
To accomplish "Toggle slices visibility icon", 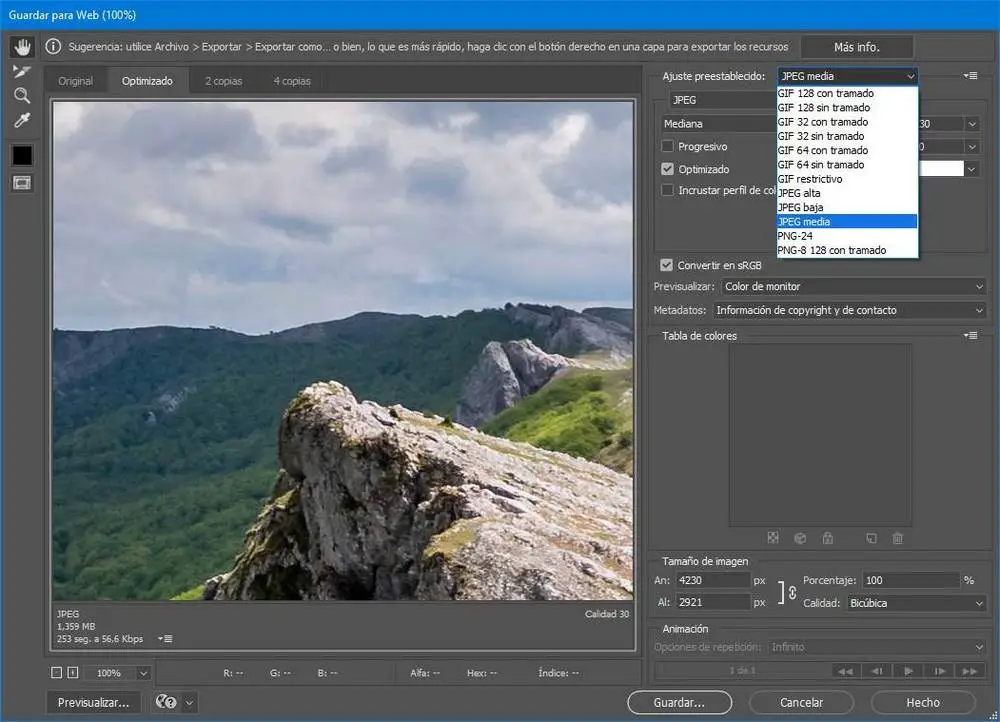I will click(x=22, y=183).
